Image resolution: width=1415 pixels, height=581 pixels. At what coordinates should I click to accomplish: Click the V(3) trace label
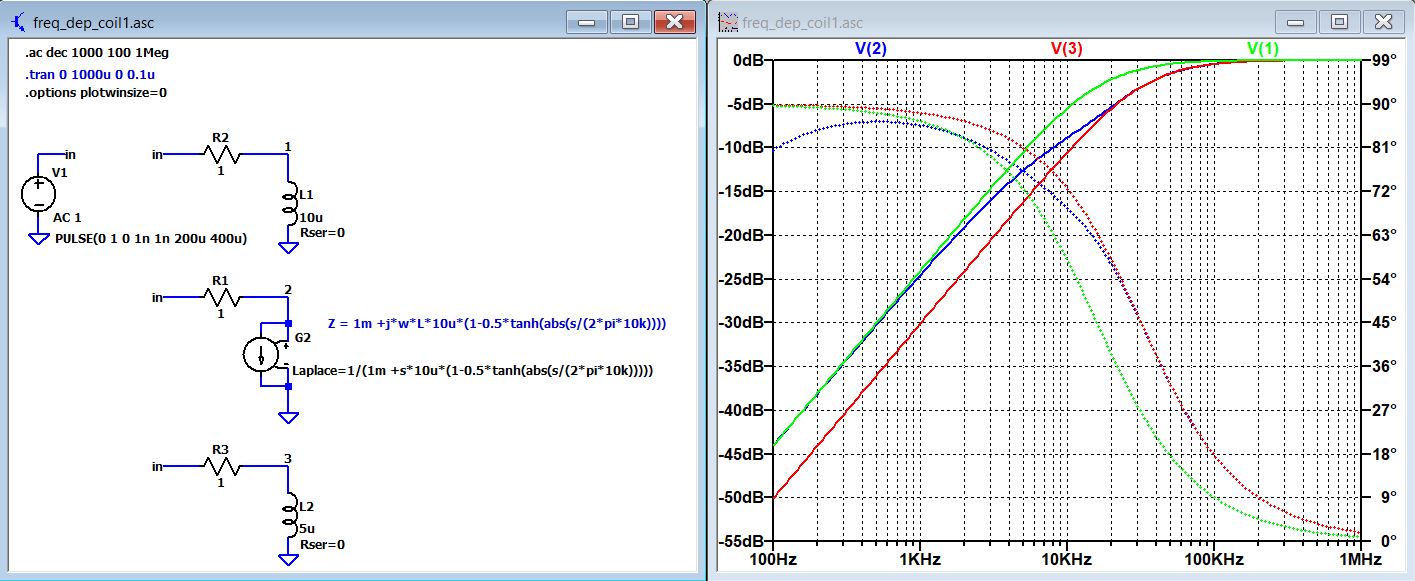(x=1066, y=48)
